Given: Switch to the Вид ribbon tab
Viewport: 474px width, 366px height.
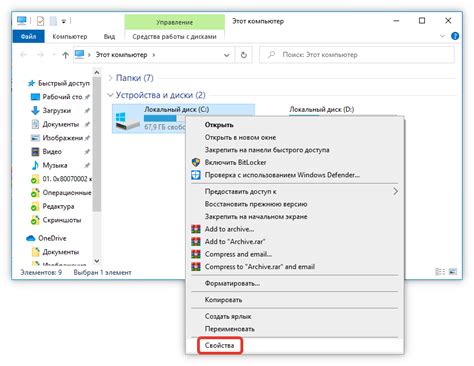Looking at the screenshot, I should coord(109,36).
